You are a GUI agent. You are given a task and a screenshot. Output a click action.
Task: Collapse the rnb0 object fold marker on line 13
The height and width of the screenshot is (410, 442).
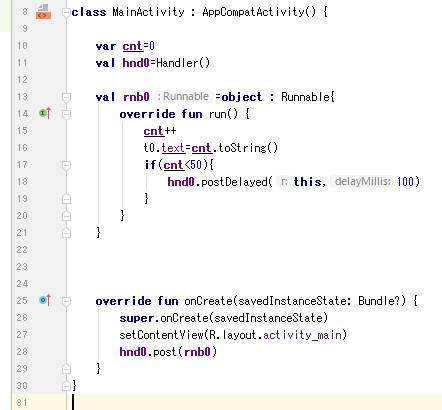pos(66,97)
